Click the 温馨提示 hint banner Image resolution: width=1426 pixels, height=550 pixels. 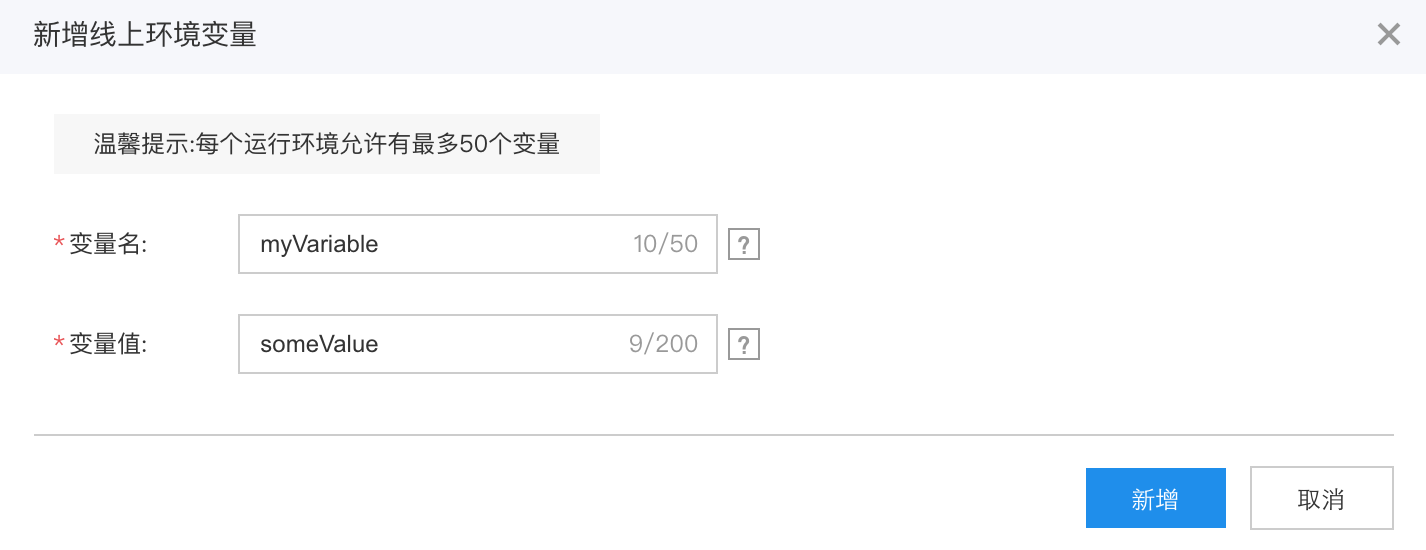point(327,144)
